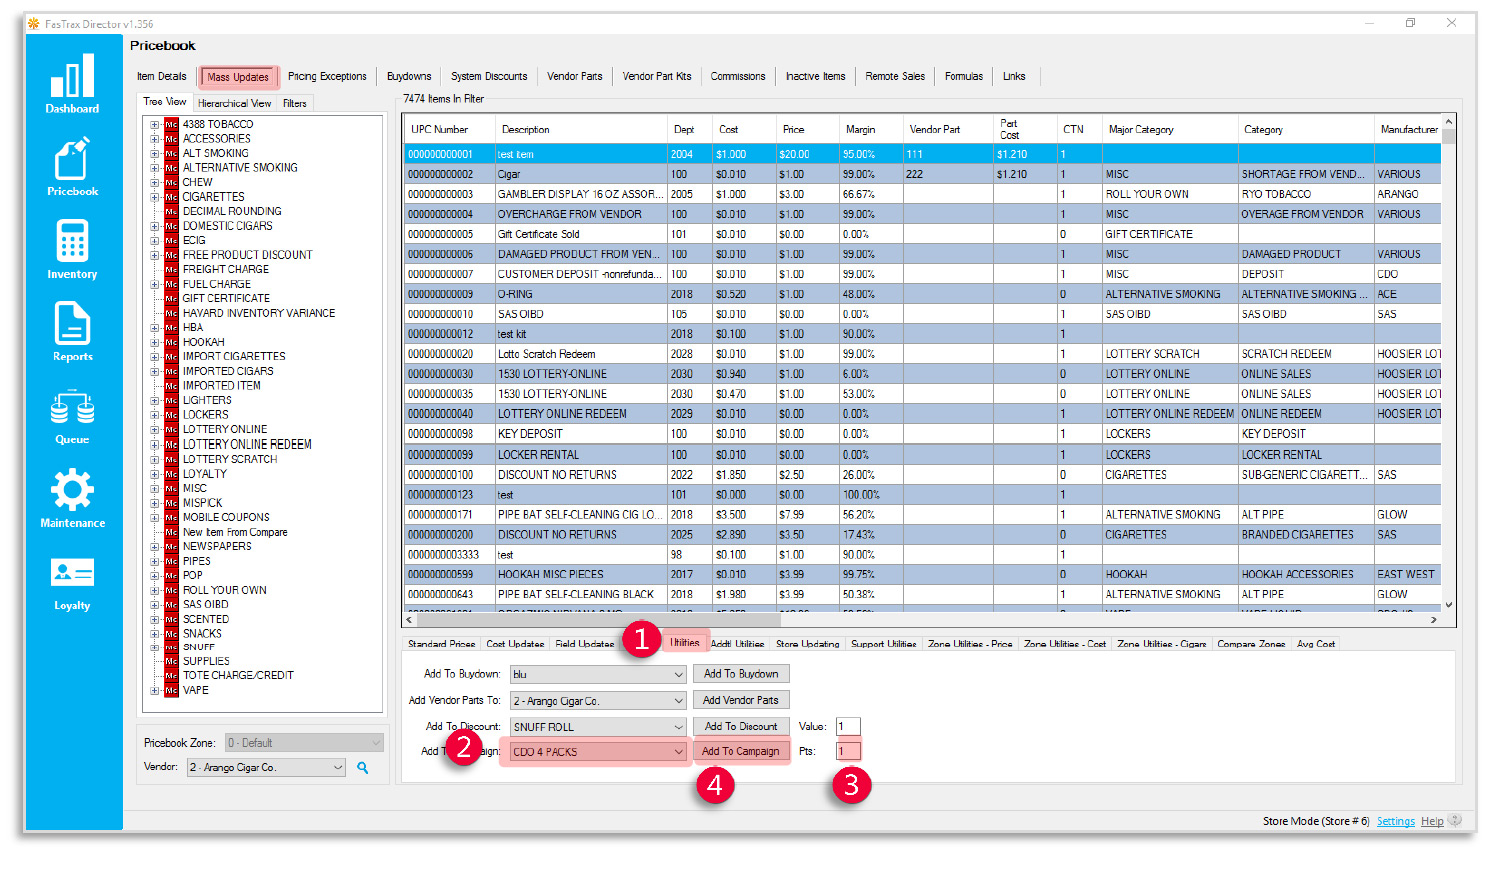Sort by the Manufacturer column header

[1409, 129]
